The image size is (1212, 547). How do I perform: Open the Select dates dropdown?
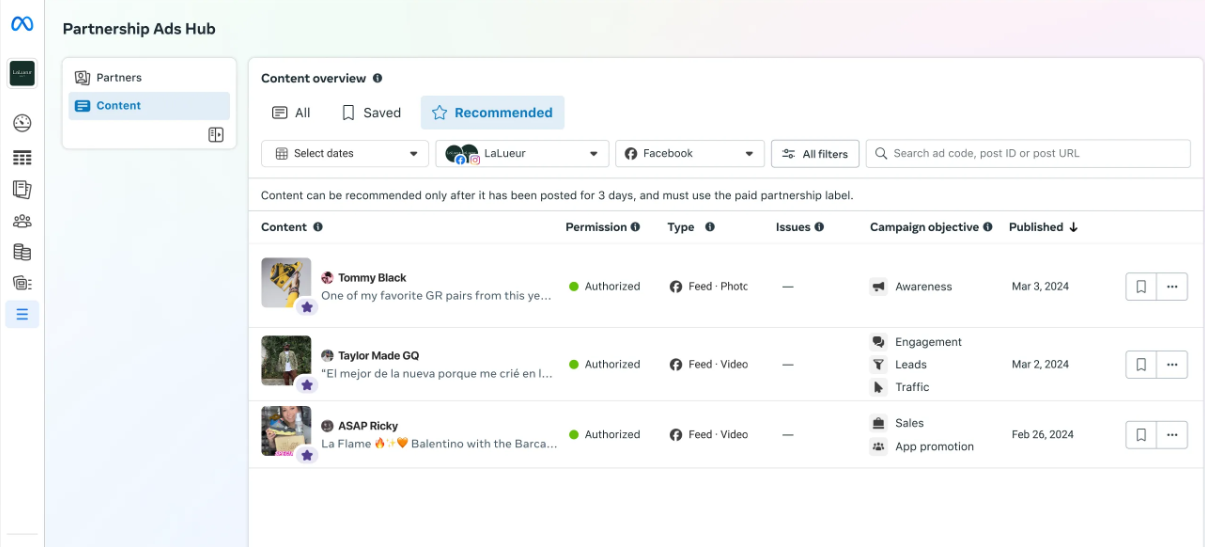345,154
